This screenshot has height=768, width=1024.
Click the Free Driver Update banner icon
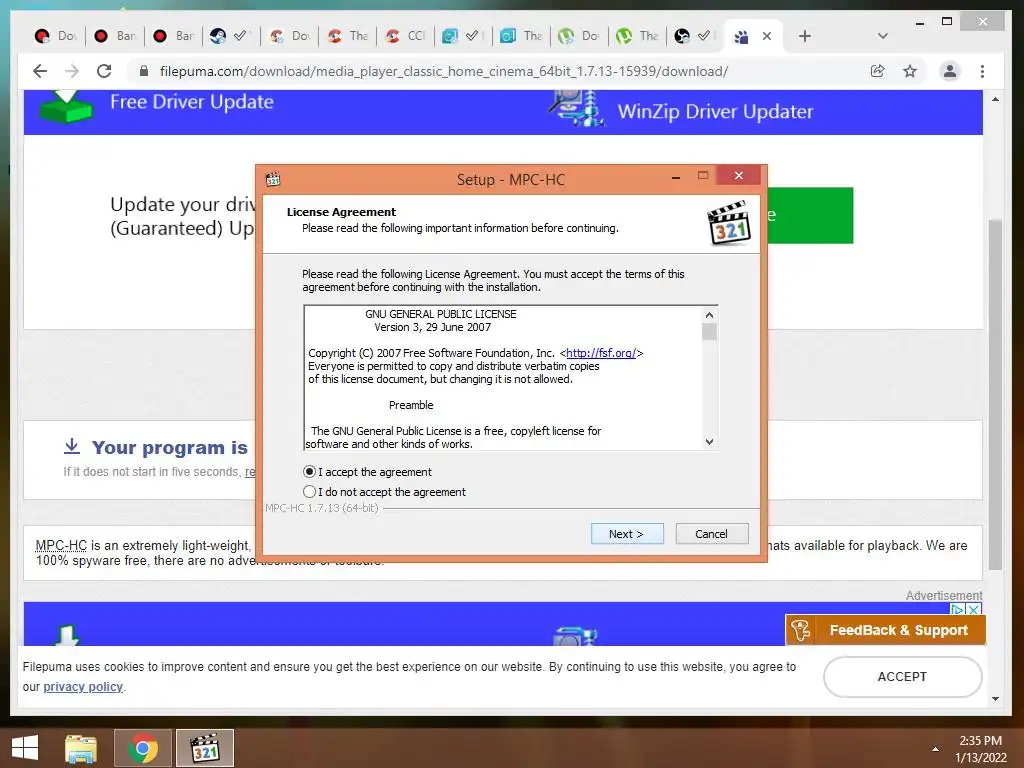coord(66,106)
